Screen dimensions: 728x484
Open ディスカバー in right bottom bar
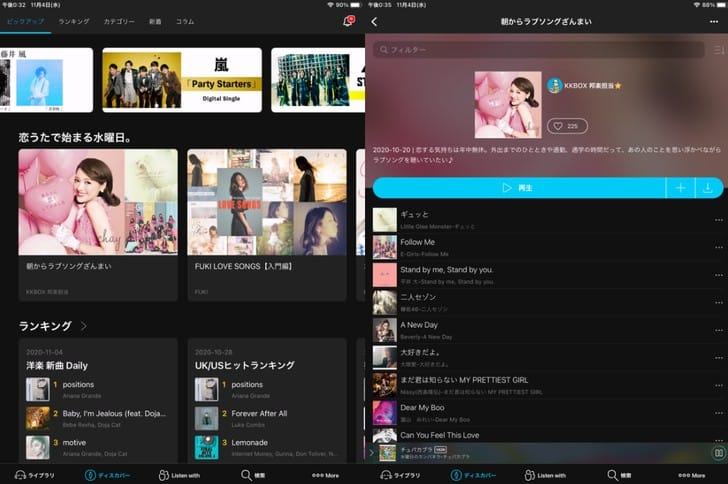click(x=473, y=475)
